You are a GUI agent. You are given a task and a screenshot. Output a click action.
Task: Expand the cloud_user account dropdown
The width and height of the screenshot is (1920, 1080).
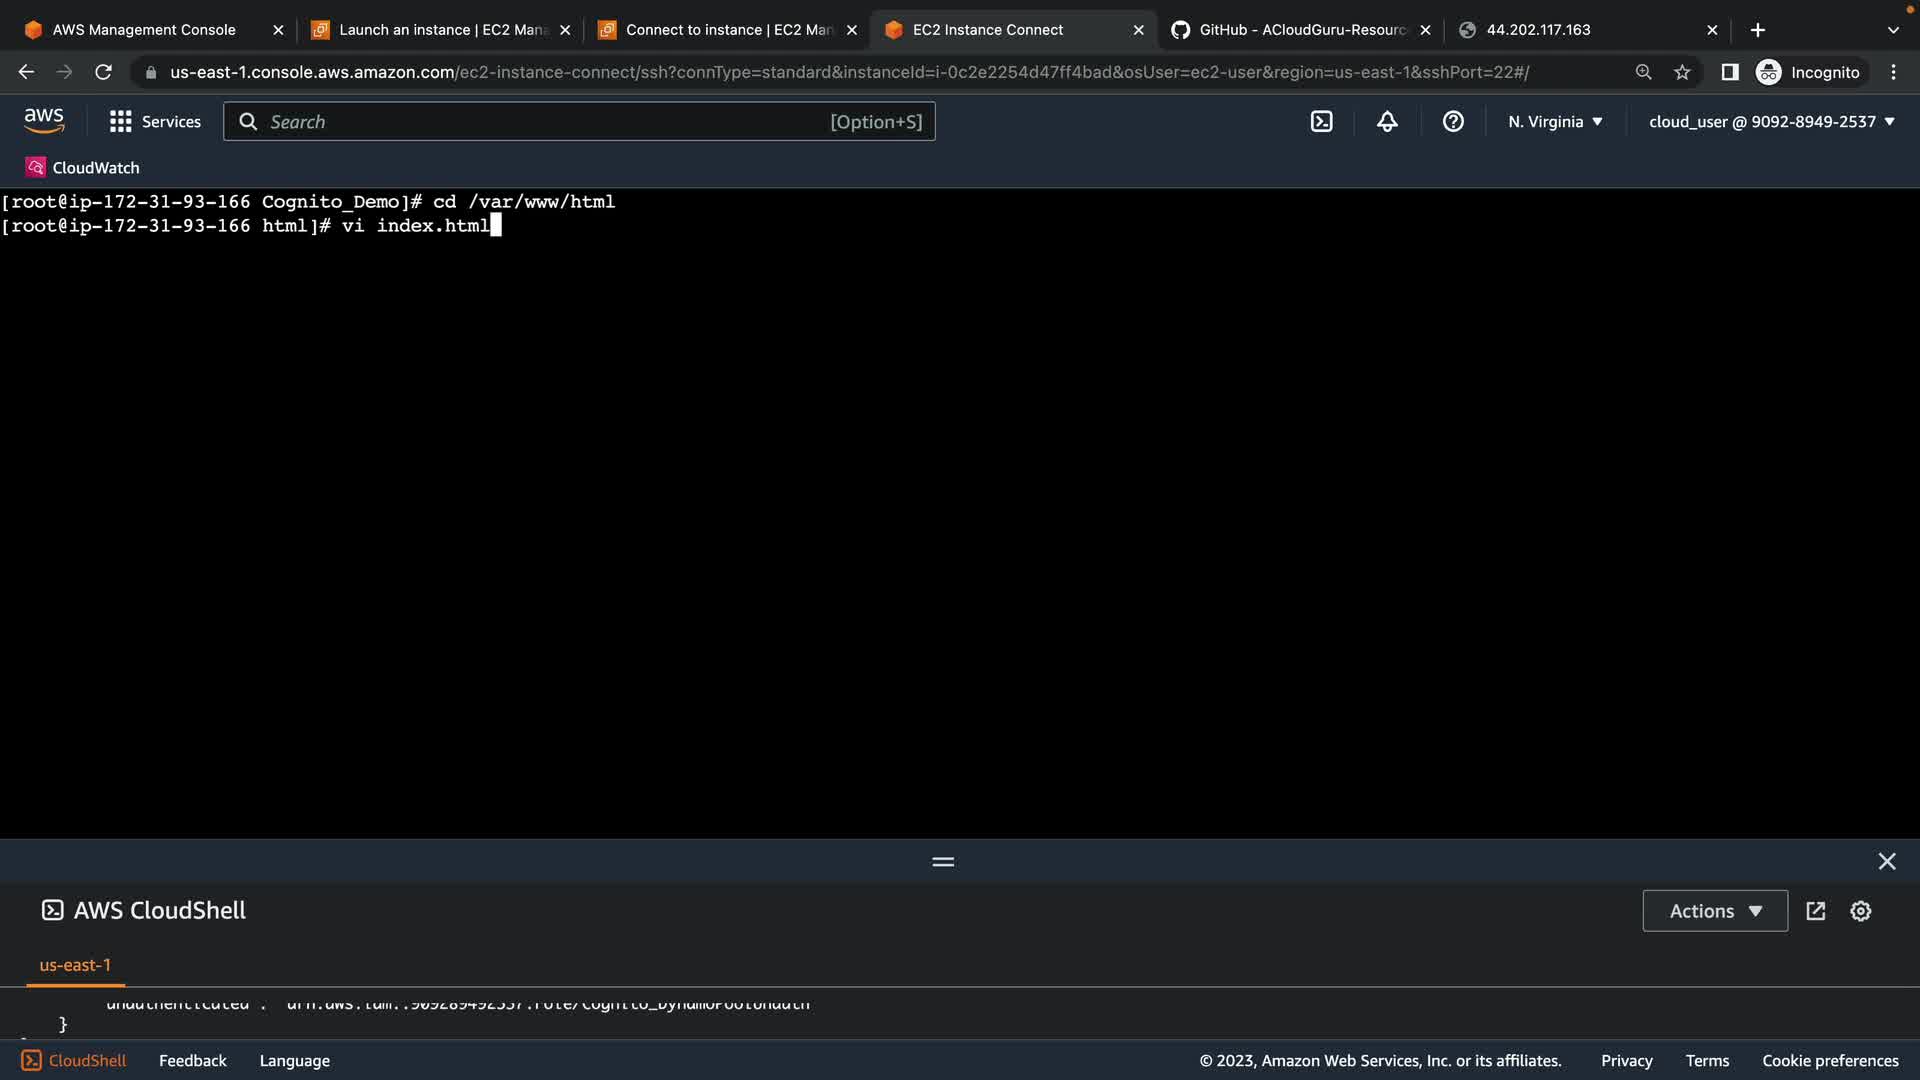[1771, 122]
